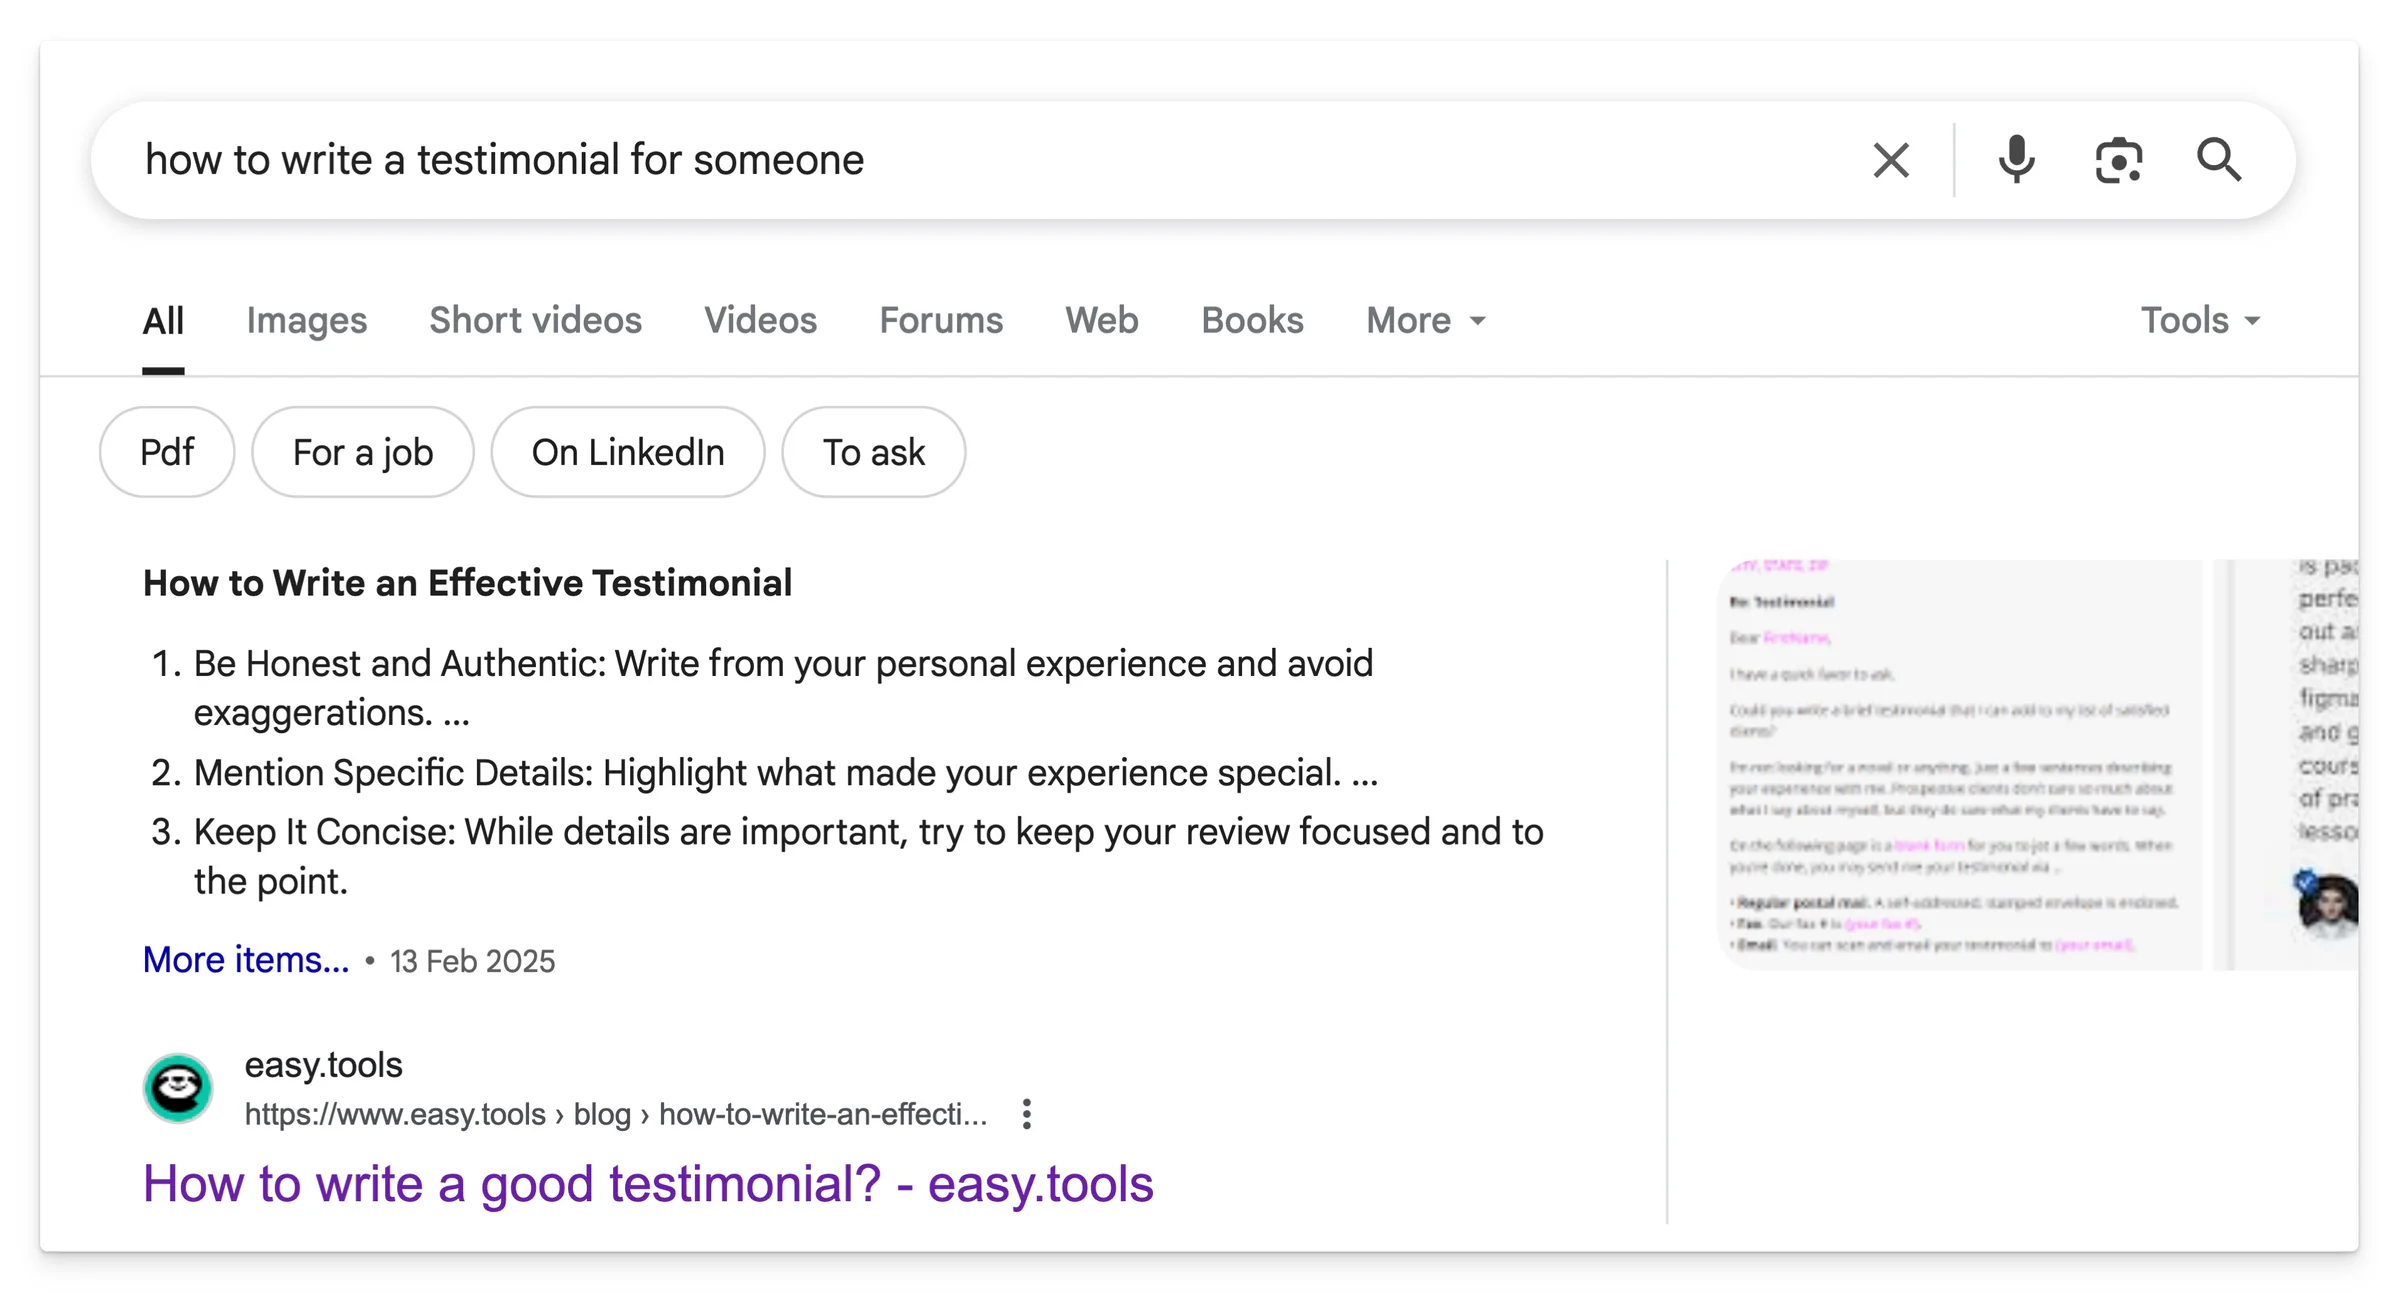Image resolution: width=2400 pixels, height=1293 pixels.
Task: Switch to the Web tab
Action: pyautogui.click(x=1102, y=321)
